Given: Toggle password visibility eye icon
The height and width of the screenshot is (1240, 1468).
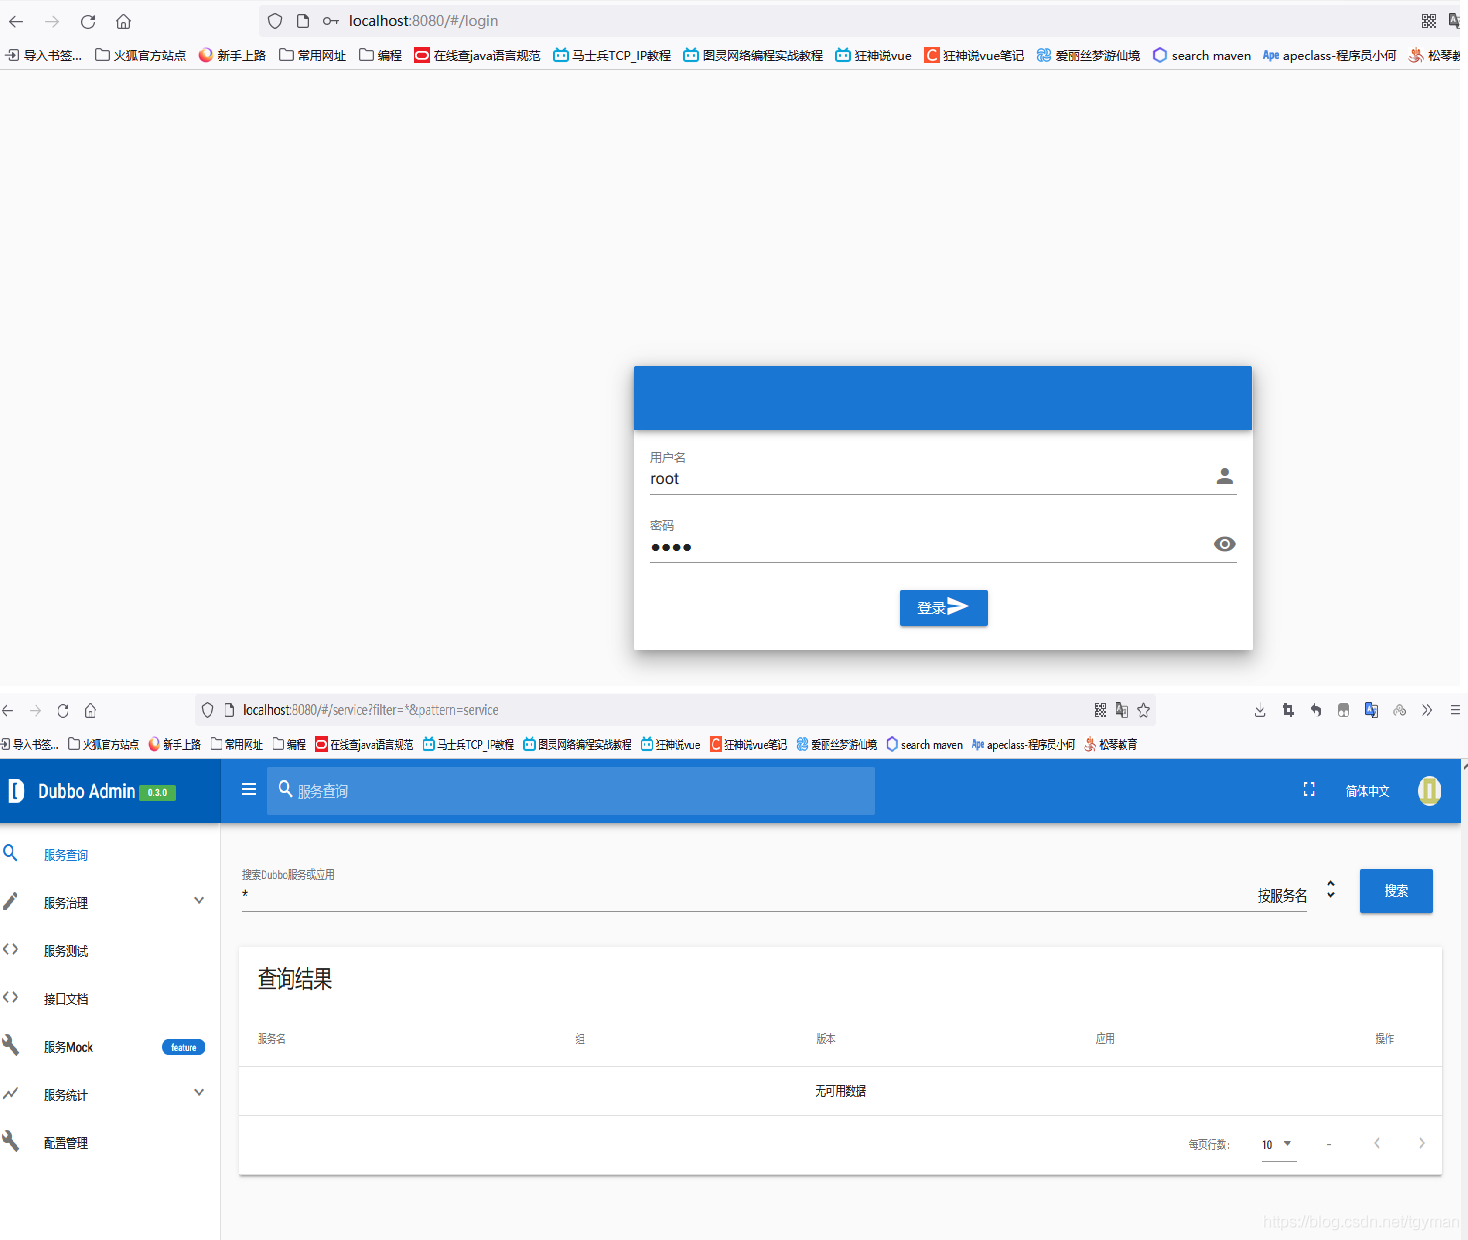Looking at the screenshot, I should (1224, 544).
